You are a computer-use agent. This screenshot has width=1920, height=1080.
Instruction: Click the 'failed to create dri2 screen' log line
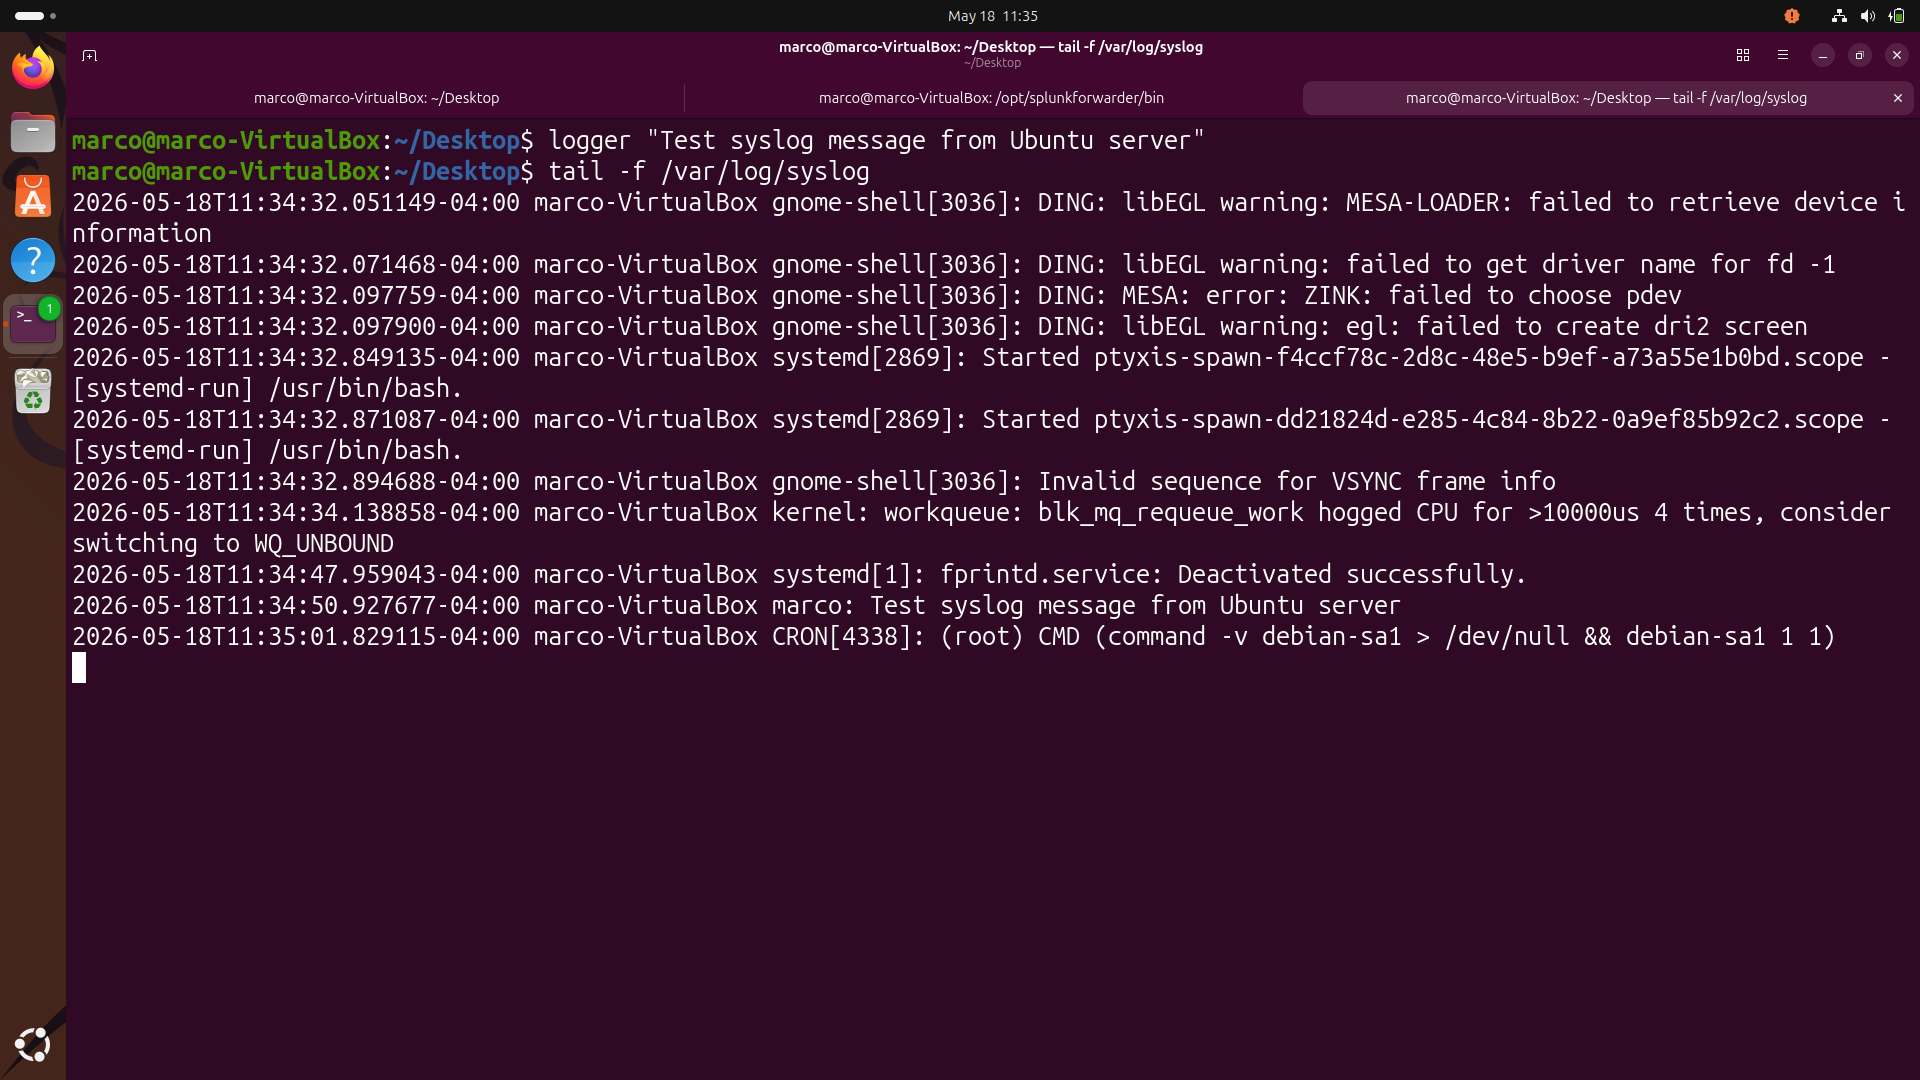pos(940,326)
